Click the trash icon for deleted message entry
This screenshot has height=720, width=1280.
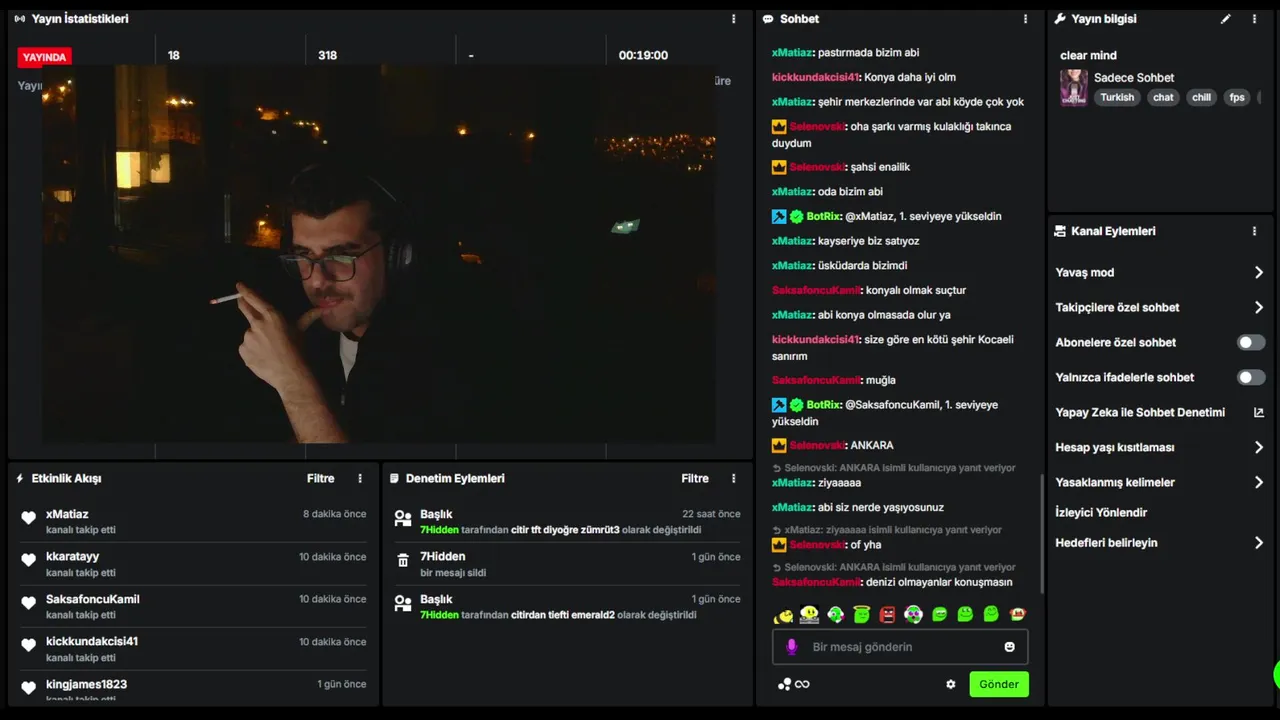[x=403, y=561]
